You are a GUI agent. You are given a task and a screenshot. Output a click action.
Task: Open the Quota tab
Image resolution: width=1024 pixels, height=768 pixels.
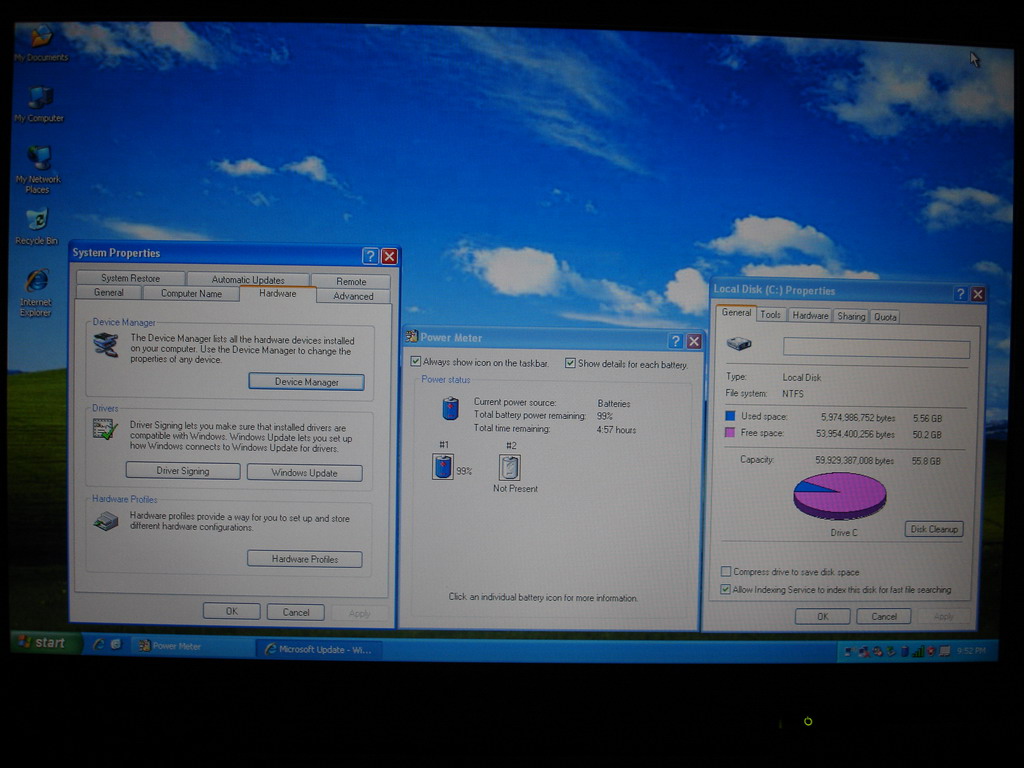pos(886,317)
